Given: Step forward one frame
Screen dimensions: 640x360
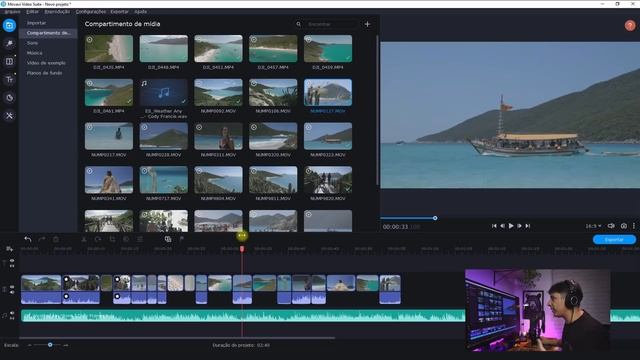Looking at the screenshot, I should [519, 226].
